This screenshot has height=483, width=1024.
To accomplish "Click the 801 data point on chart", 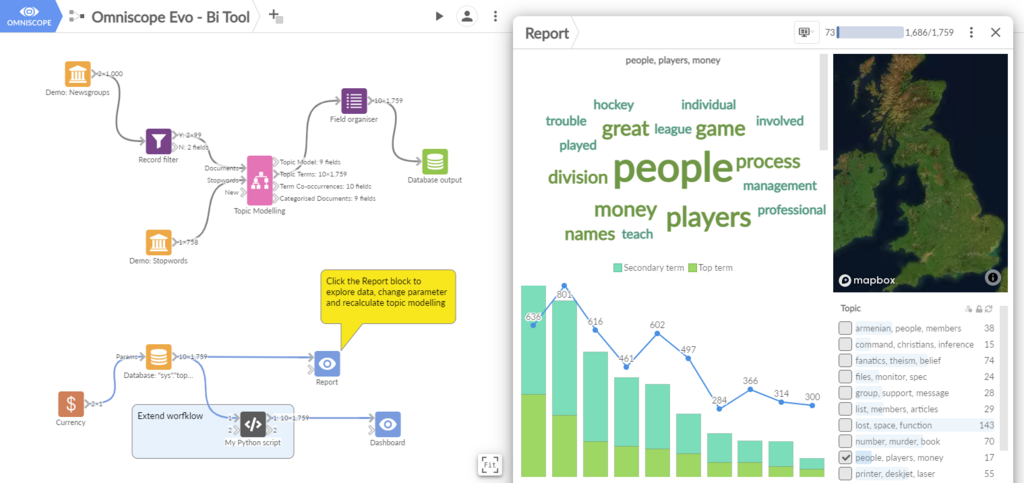I will [564, 286].
